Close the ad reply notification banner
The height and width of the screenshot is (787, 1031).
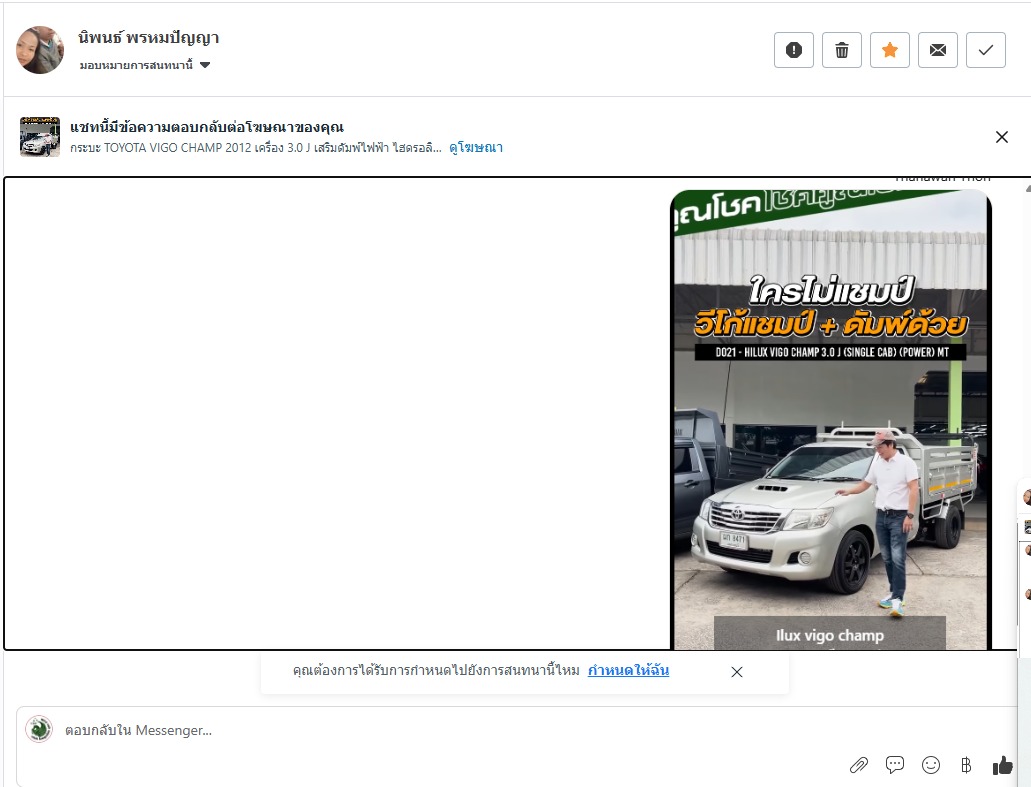click(x=1001, y=137)
